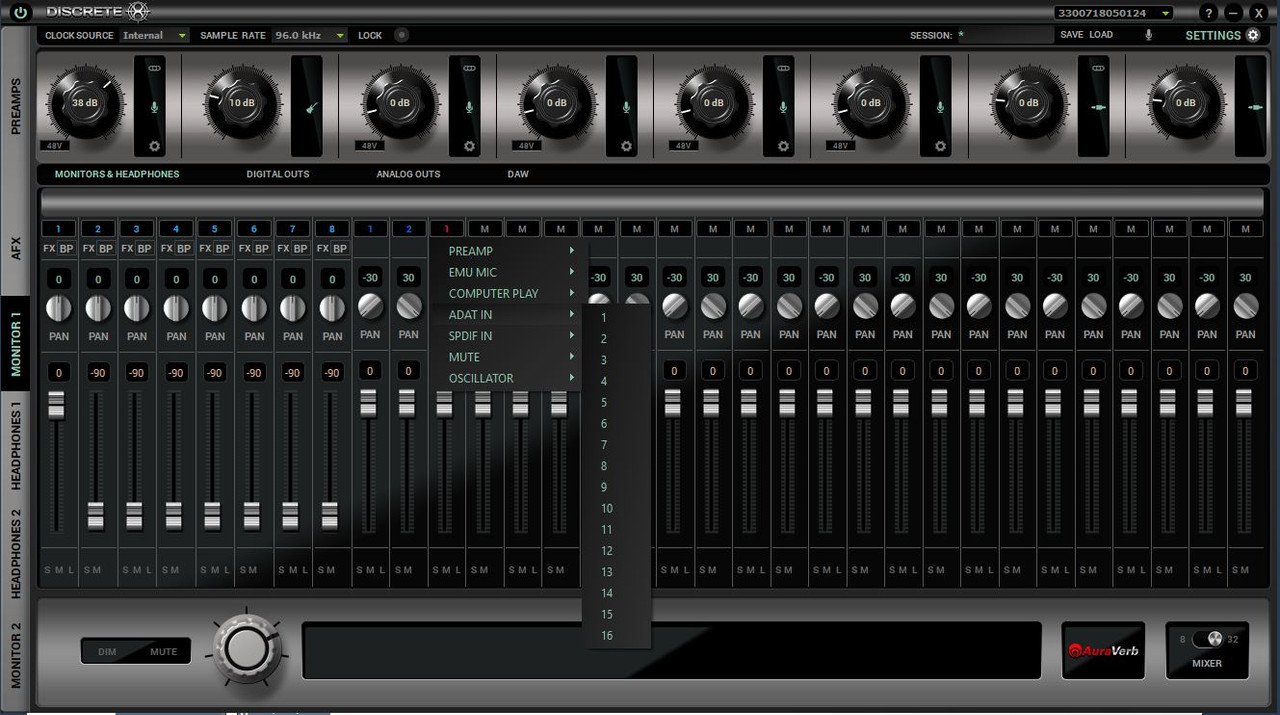Toggle BP bypass on mixer channel 2

[106, 248]
